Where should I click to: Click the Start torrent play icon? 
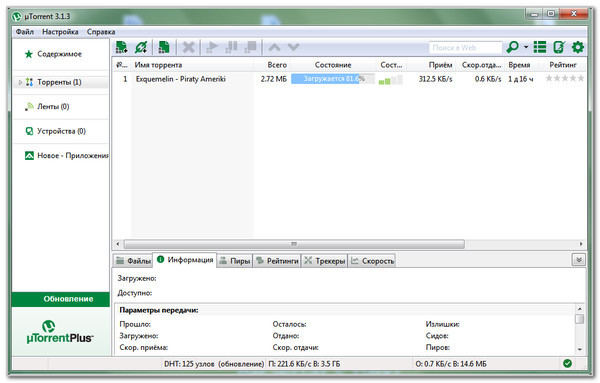click(212, 47)
